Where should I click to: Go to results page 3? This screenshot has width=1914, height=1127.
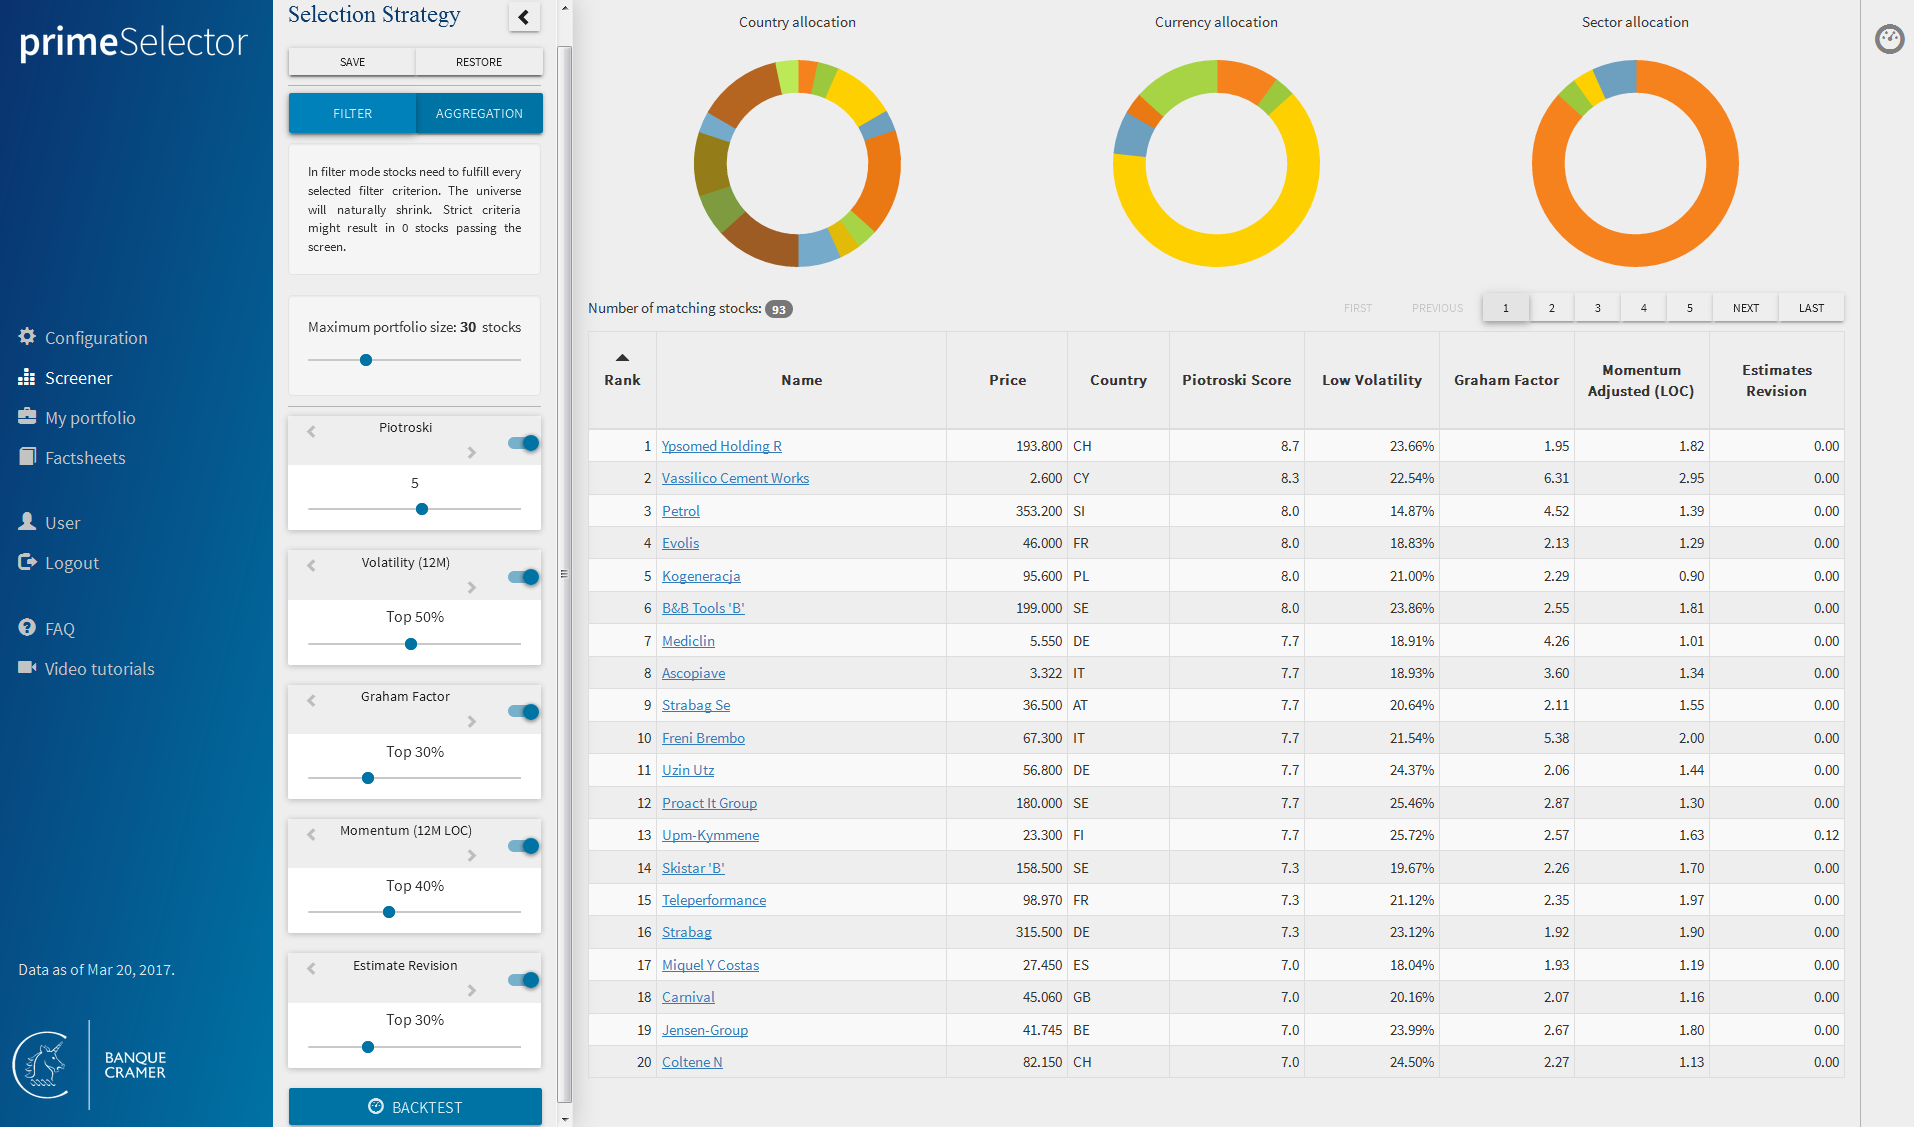click(x=1597, y=307)
